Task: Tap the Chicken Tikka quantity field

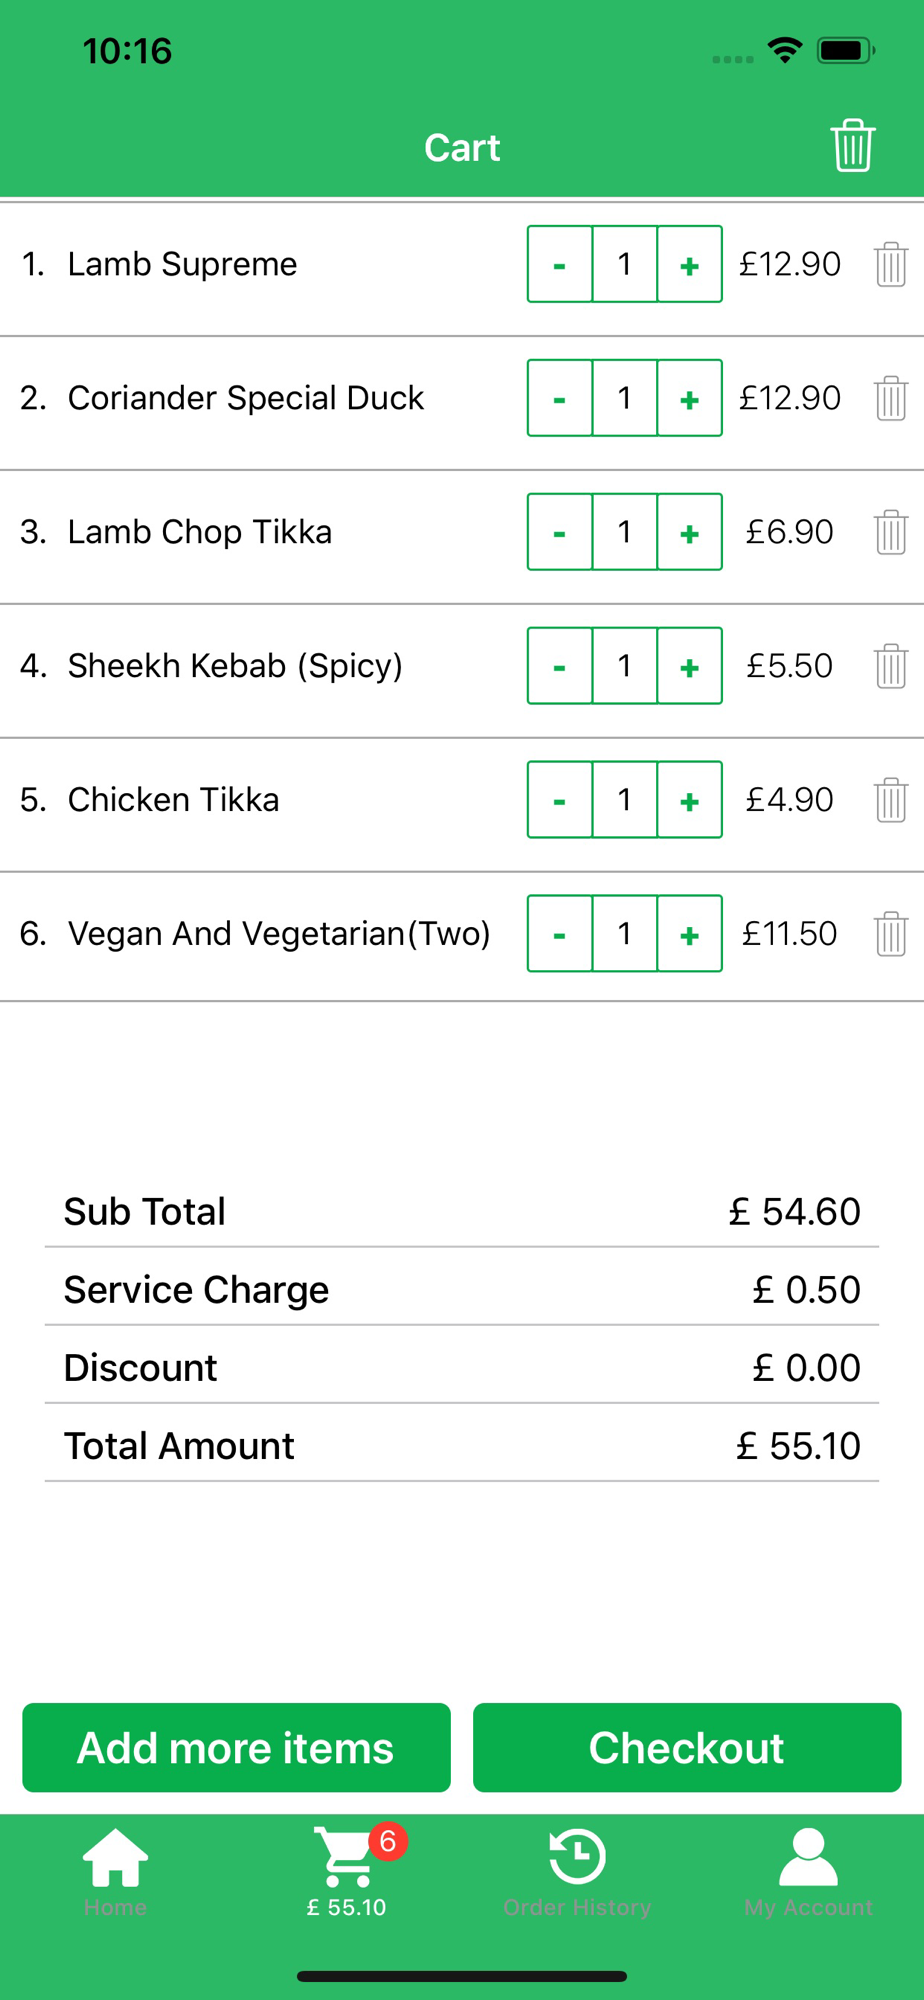Action: (624, 800)
